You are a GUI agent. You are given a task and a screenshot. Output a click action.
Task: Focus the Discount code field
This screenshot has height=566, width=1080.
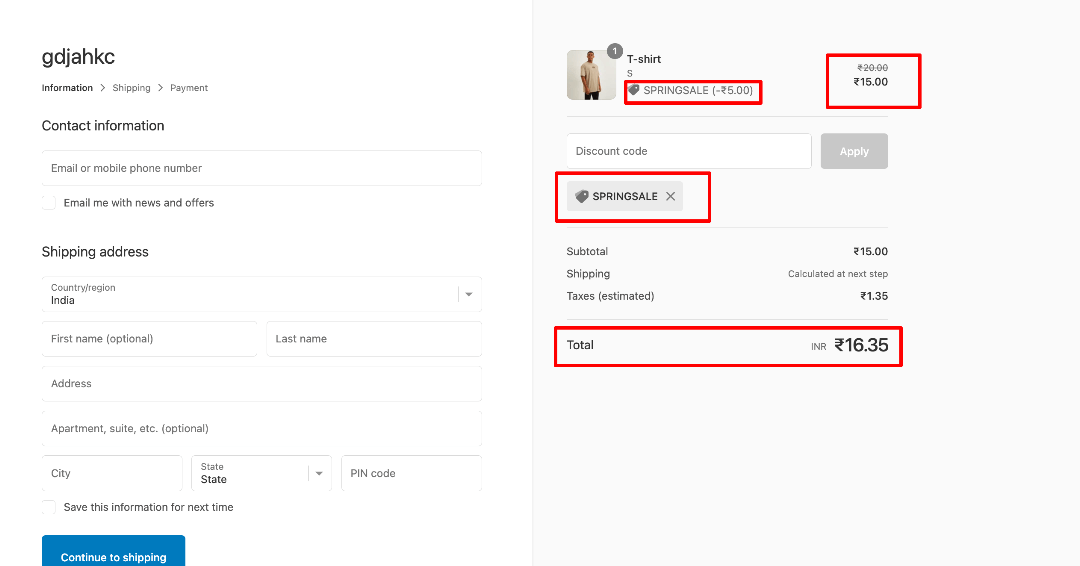[689, 151]
